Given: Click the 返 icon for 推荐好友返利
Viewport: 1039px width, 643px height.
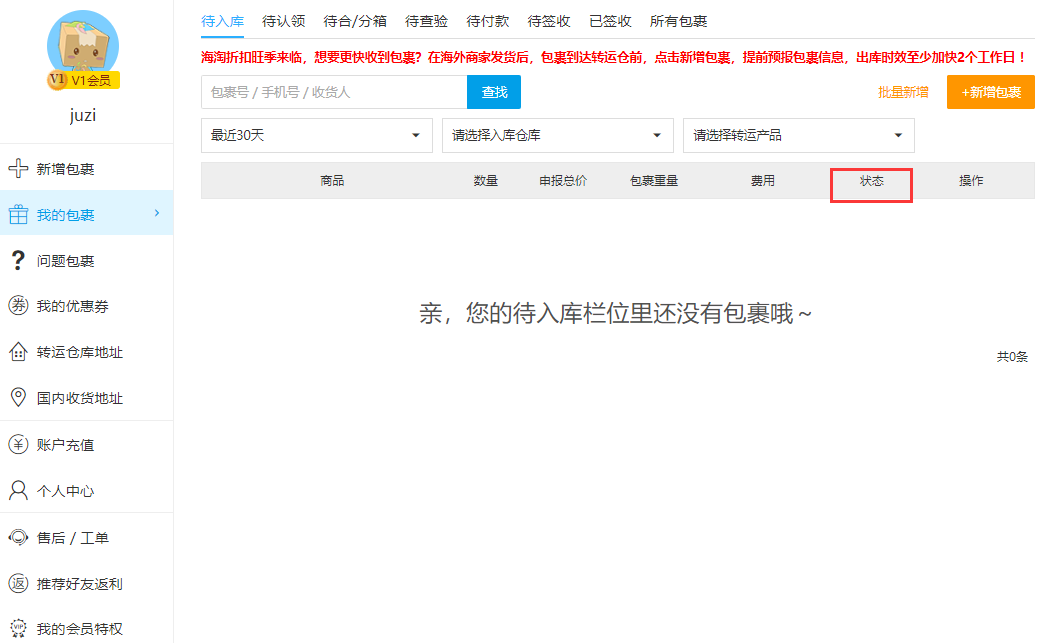Looking at the screenshot, I should pos(18,583).
